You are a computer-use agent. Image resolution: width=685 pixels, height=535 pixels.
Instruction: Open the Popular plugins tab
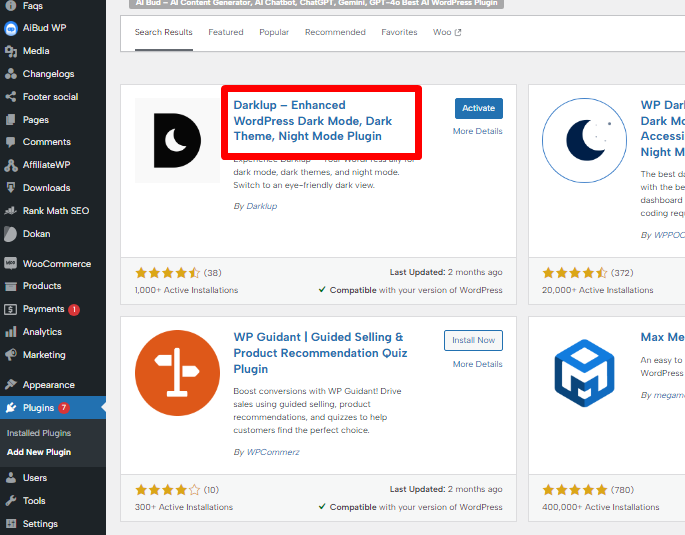coord(274,32)
